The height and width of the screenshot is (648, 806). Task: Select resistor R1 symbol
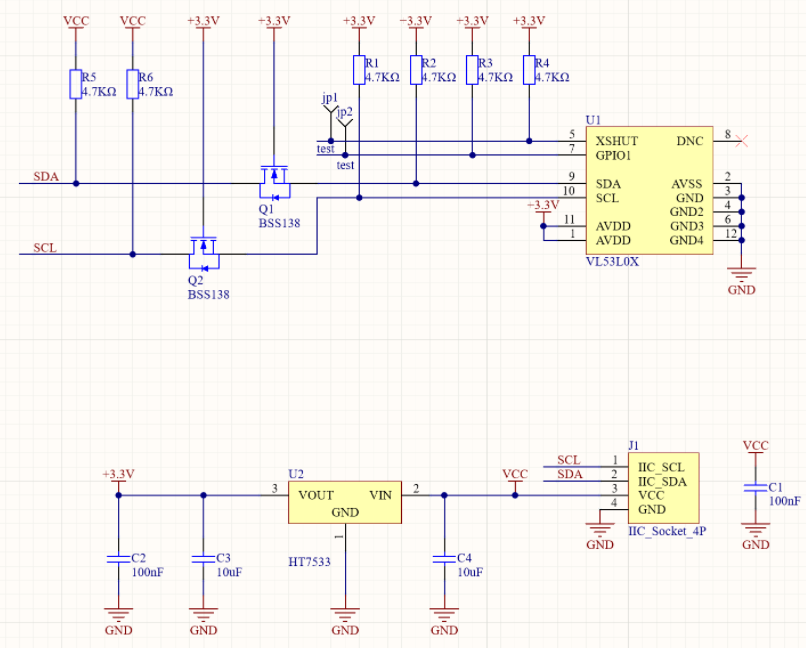[359, 69]
